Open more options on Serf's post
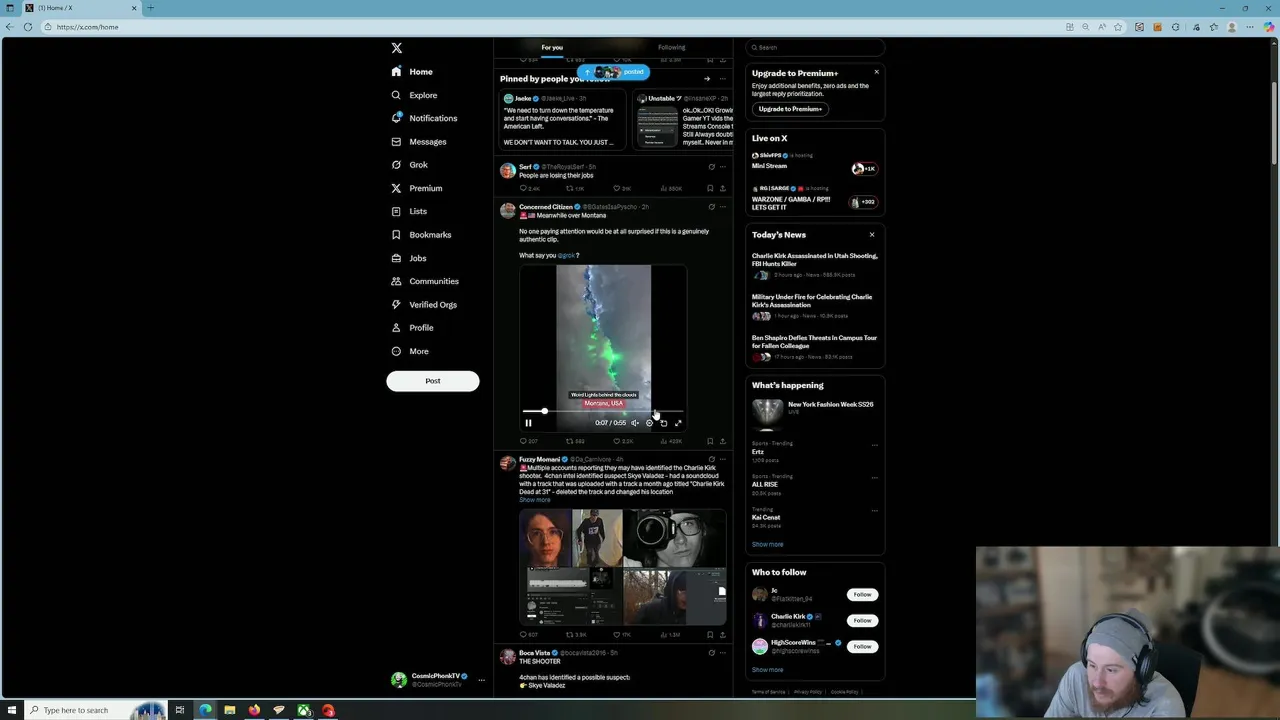 723,167
